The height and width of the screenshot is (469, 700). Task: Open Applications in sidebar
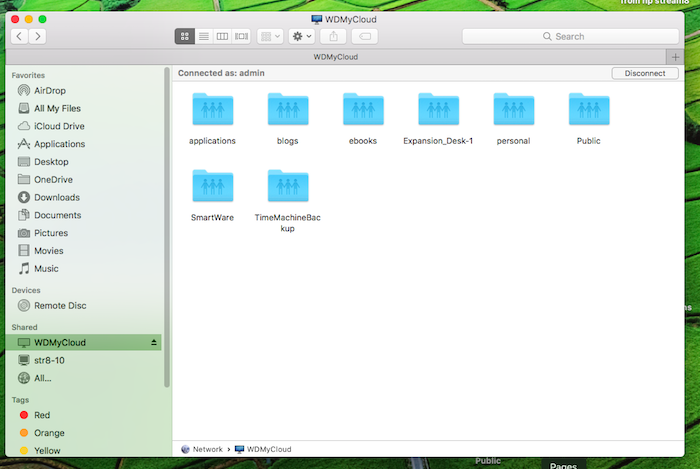point(85,144)
